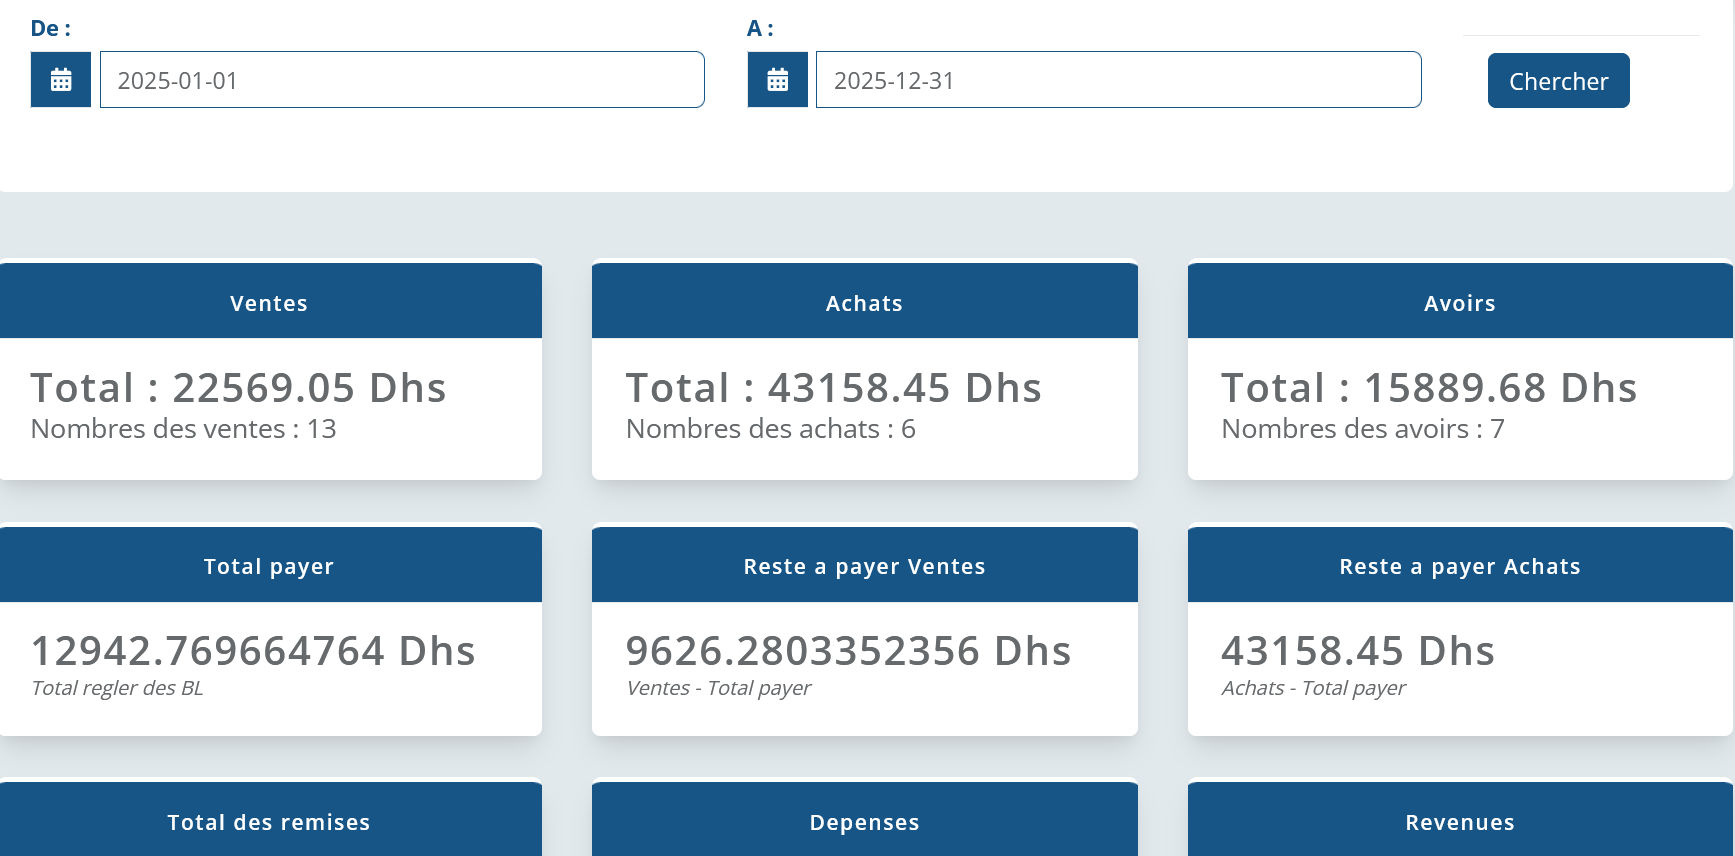
Task: Click the calendar icon beside De date
Action: [x=61, y=80]
